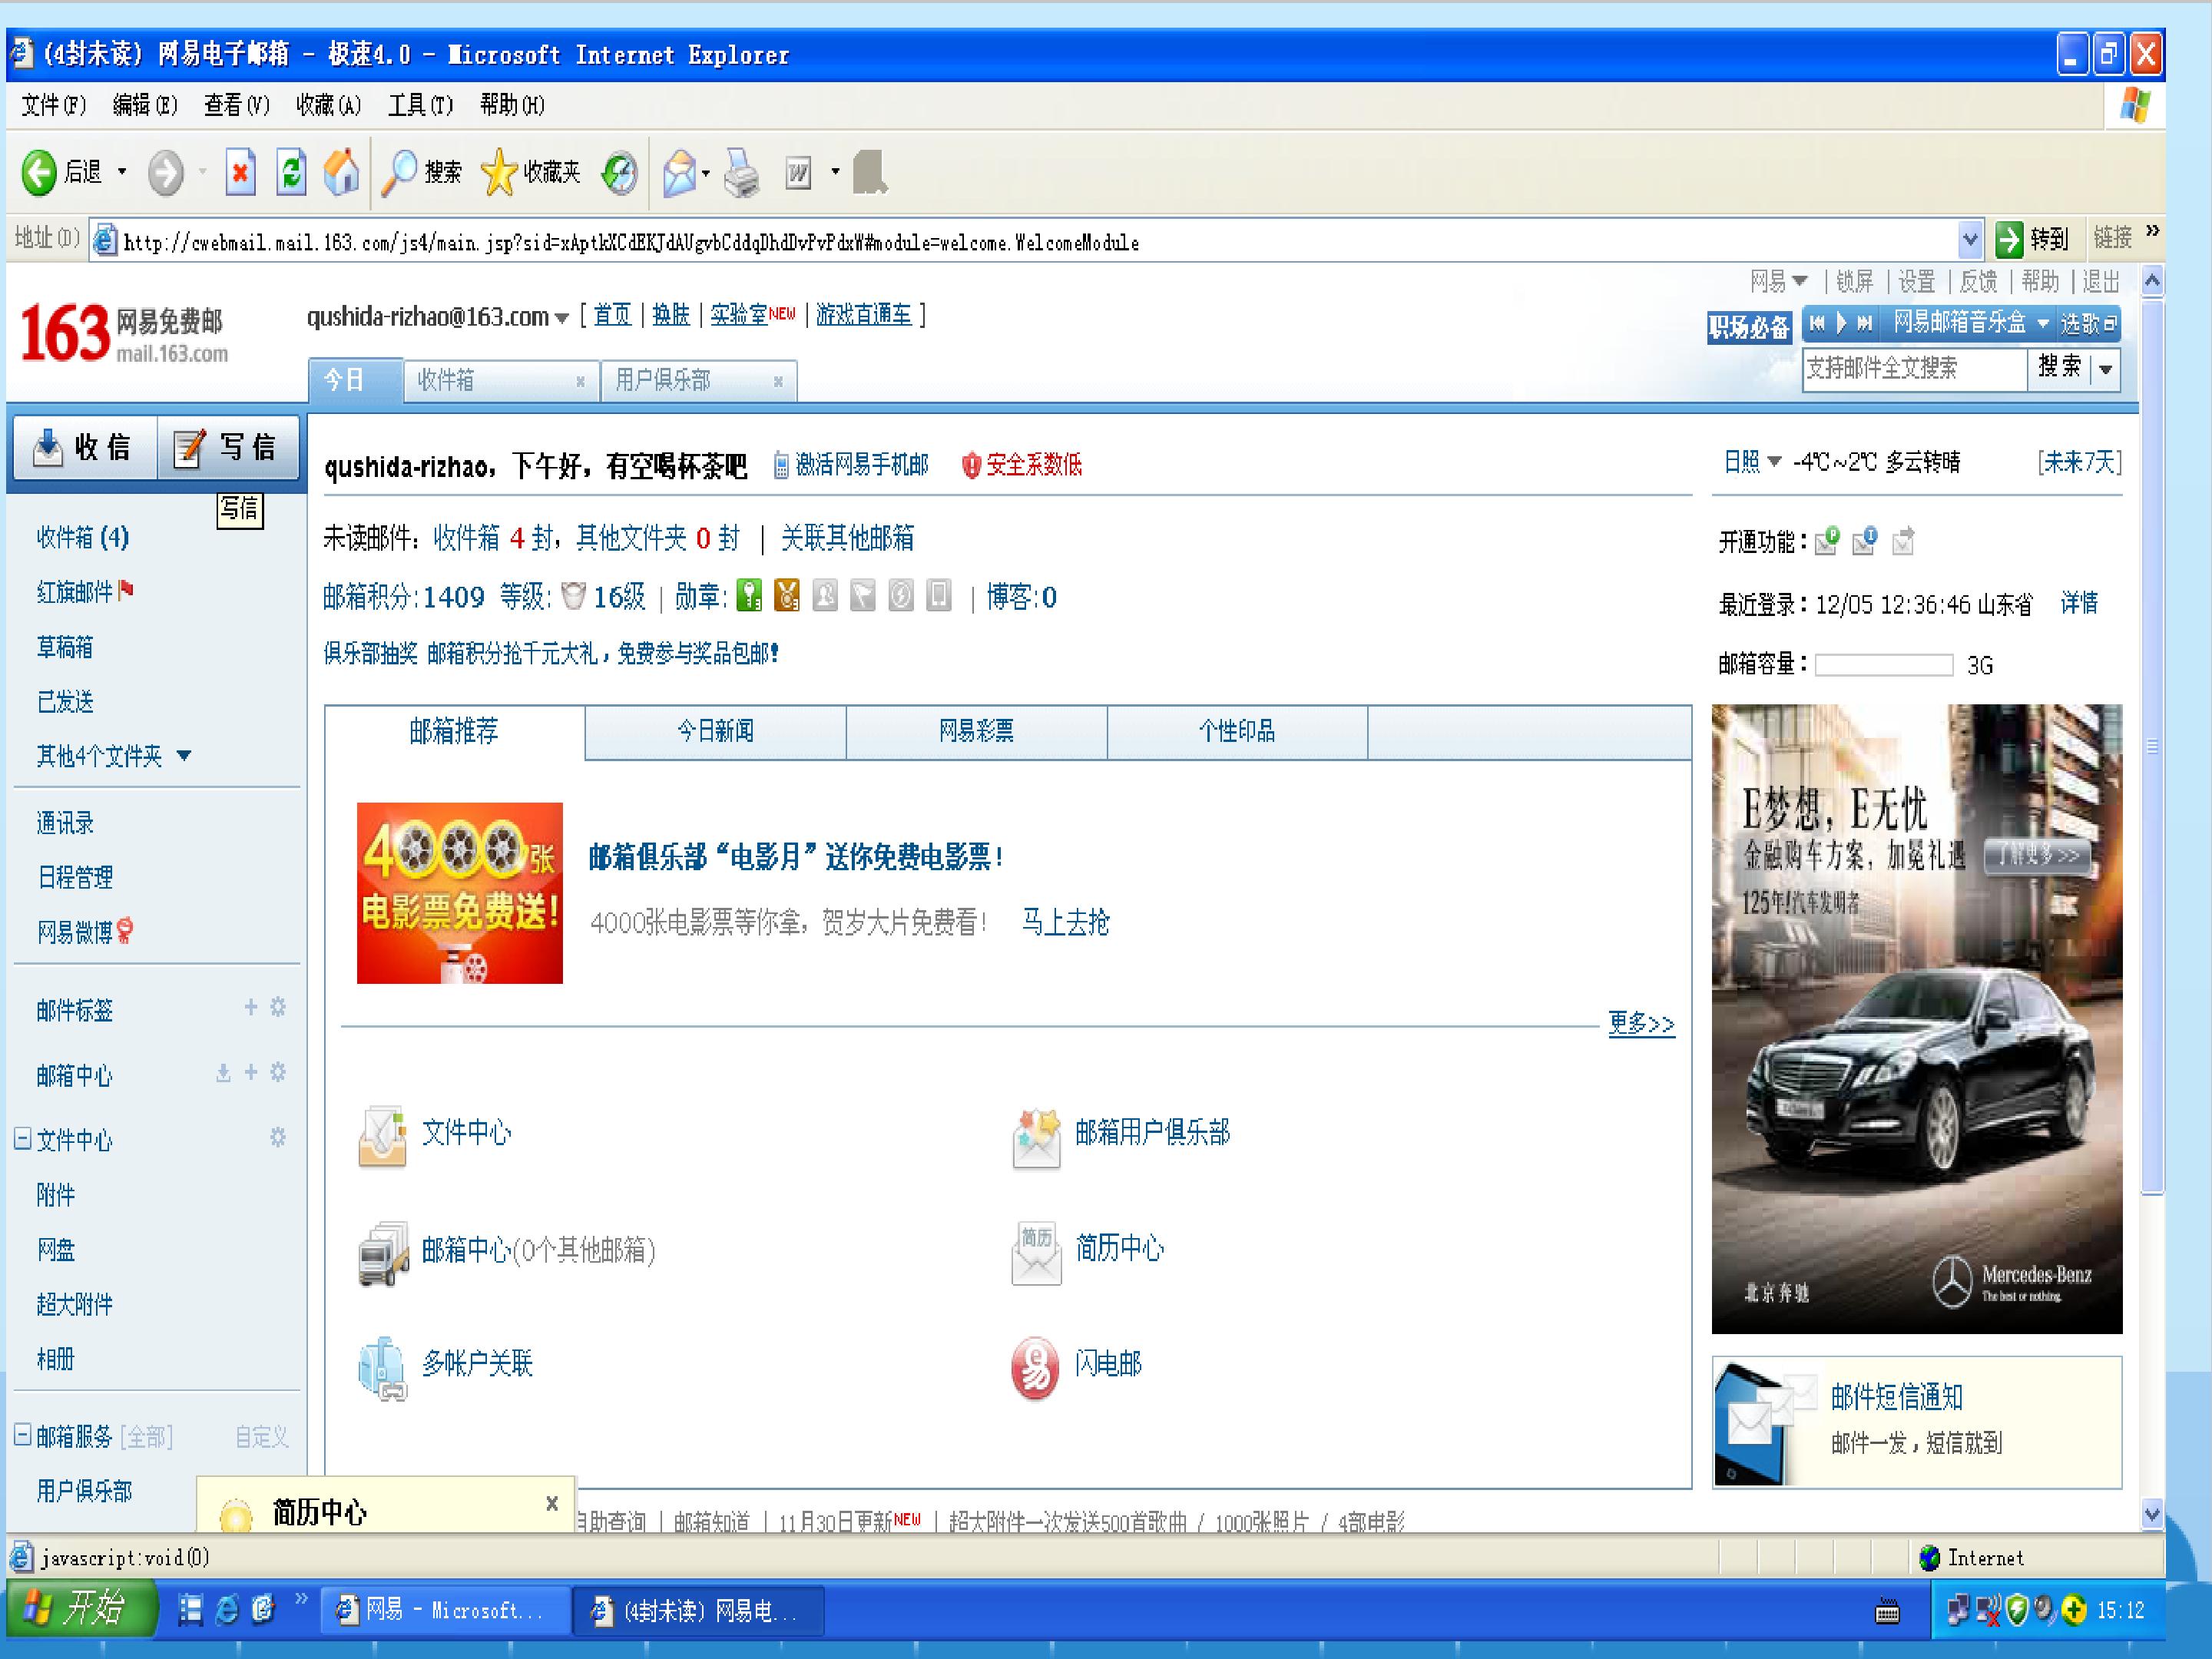Expand 其他4个文件夹 folder list
Screen dimensions: 2212x1659
click(184, 756)
